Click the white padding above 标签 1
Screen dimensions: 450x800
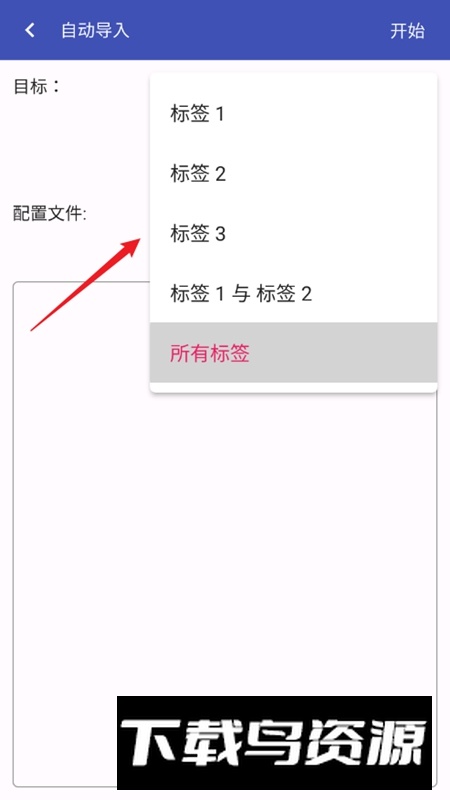[293, 79]
